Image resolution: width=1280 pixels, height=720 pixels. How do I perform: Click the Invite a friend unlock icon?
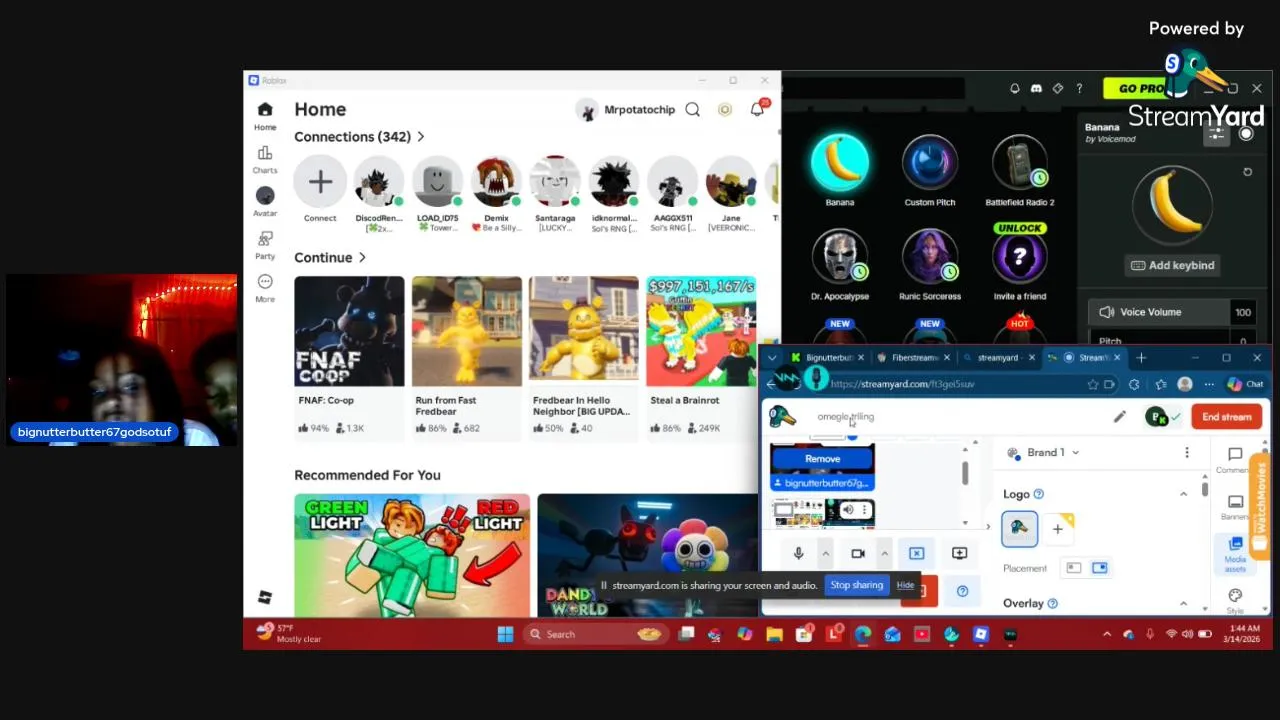pos(1019,257)
